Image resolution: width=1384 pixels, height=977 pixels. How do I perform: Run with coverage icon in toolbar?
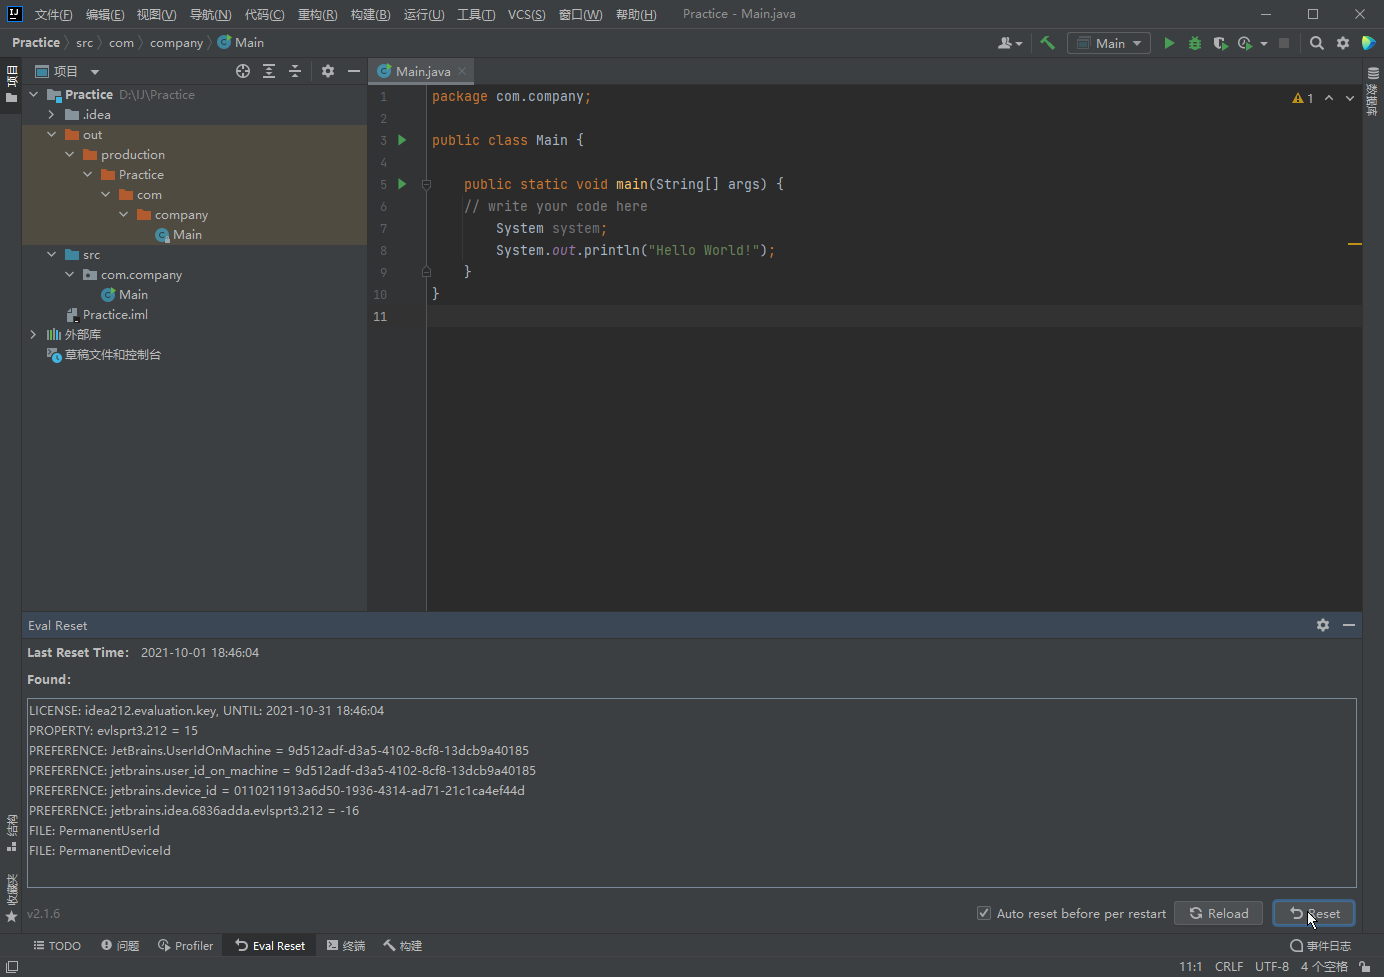click(1220, 43)
